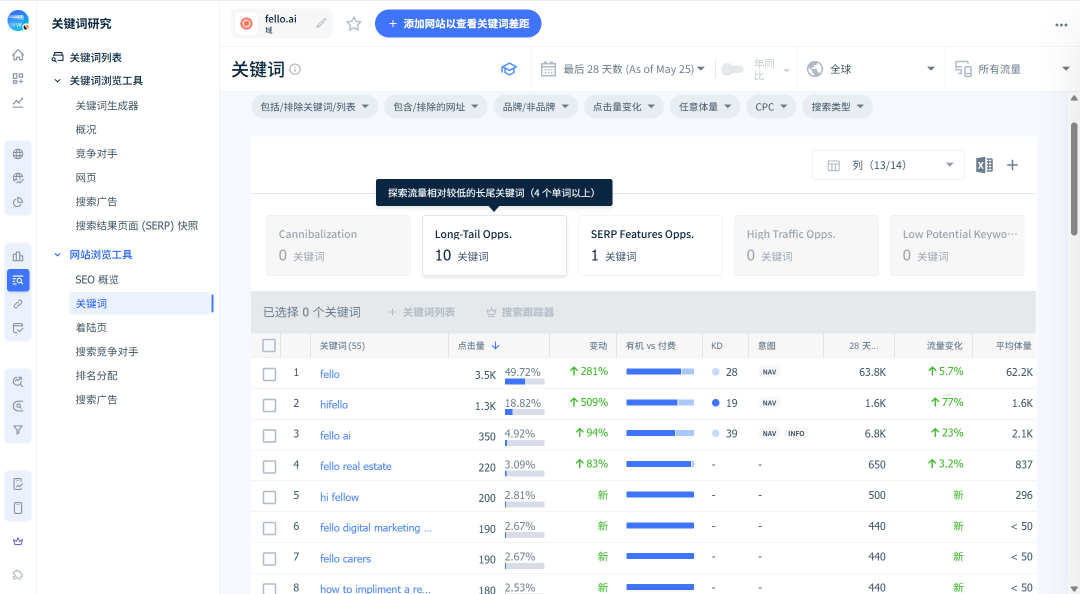
Task: Open the keyword link fello carers
Action: coord(345,559)
